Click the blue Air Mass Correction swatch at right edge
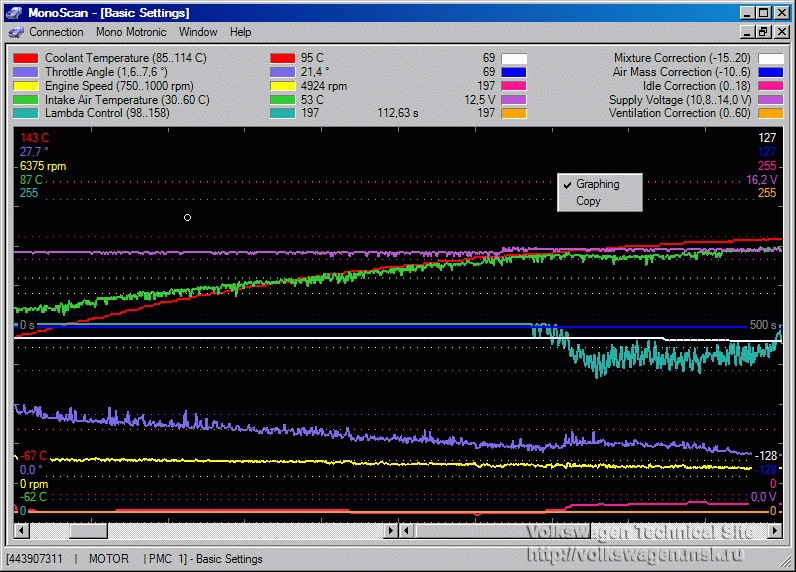This screenshot has width=796, height=572. tap(770, 72)
